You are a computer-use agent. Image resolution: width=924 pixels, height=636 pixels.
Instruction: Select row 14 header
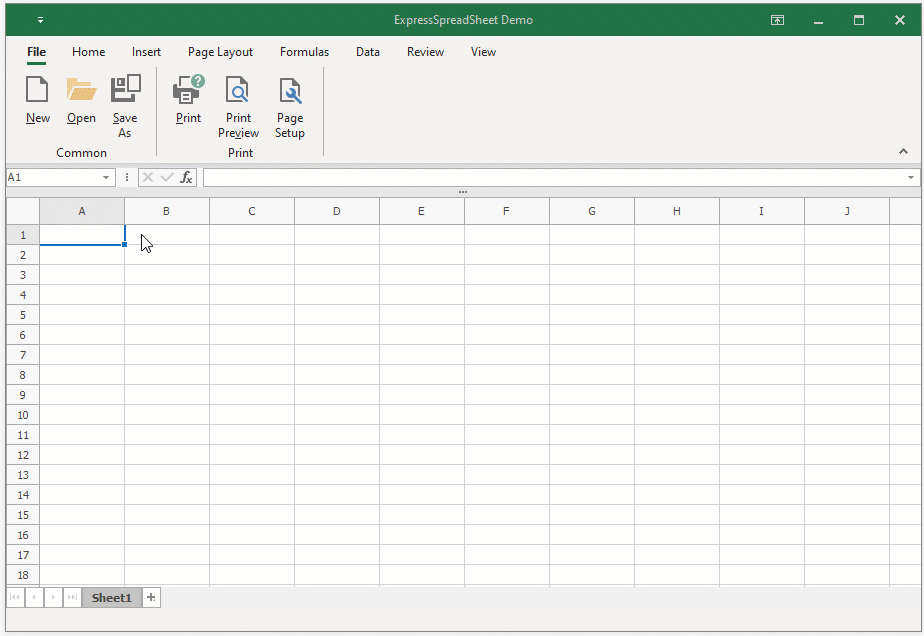tap(23, 495)
